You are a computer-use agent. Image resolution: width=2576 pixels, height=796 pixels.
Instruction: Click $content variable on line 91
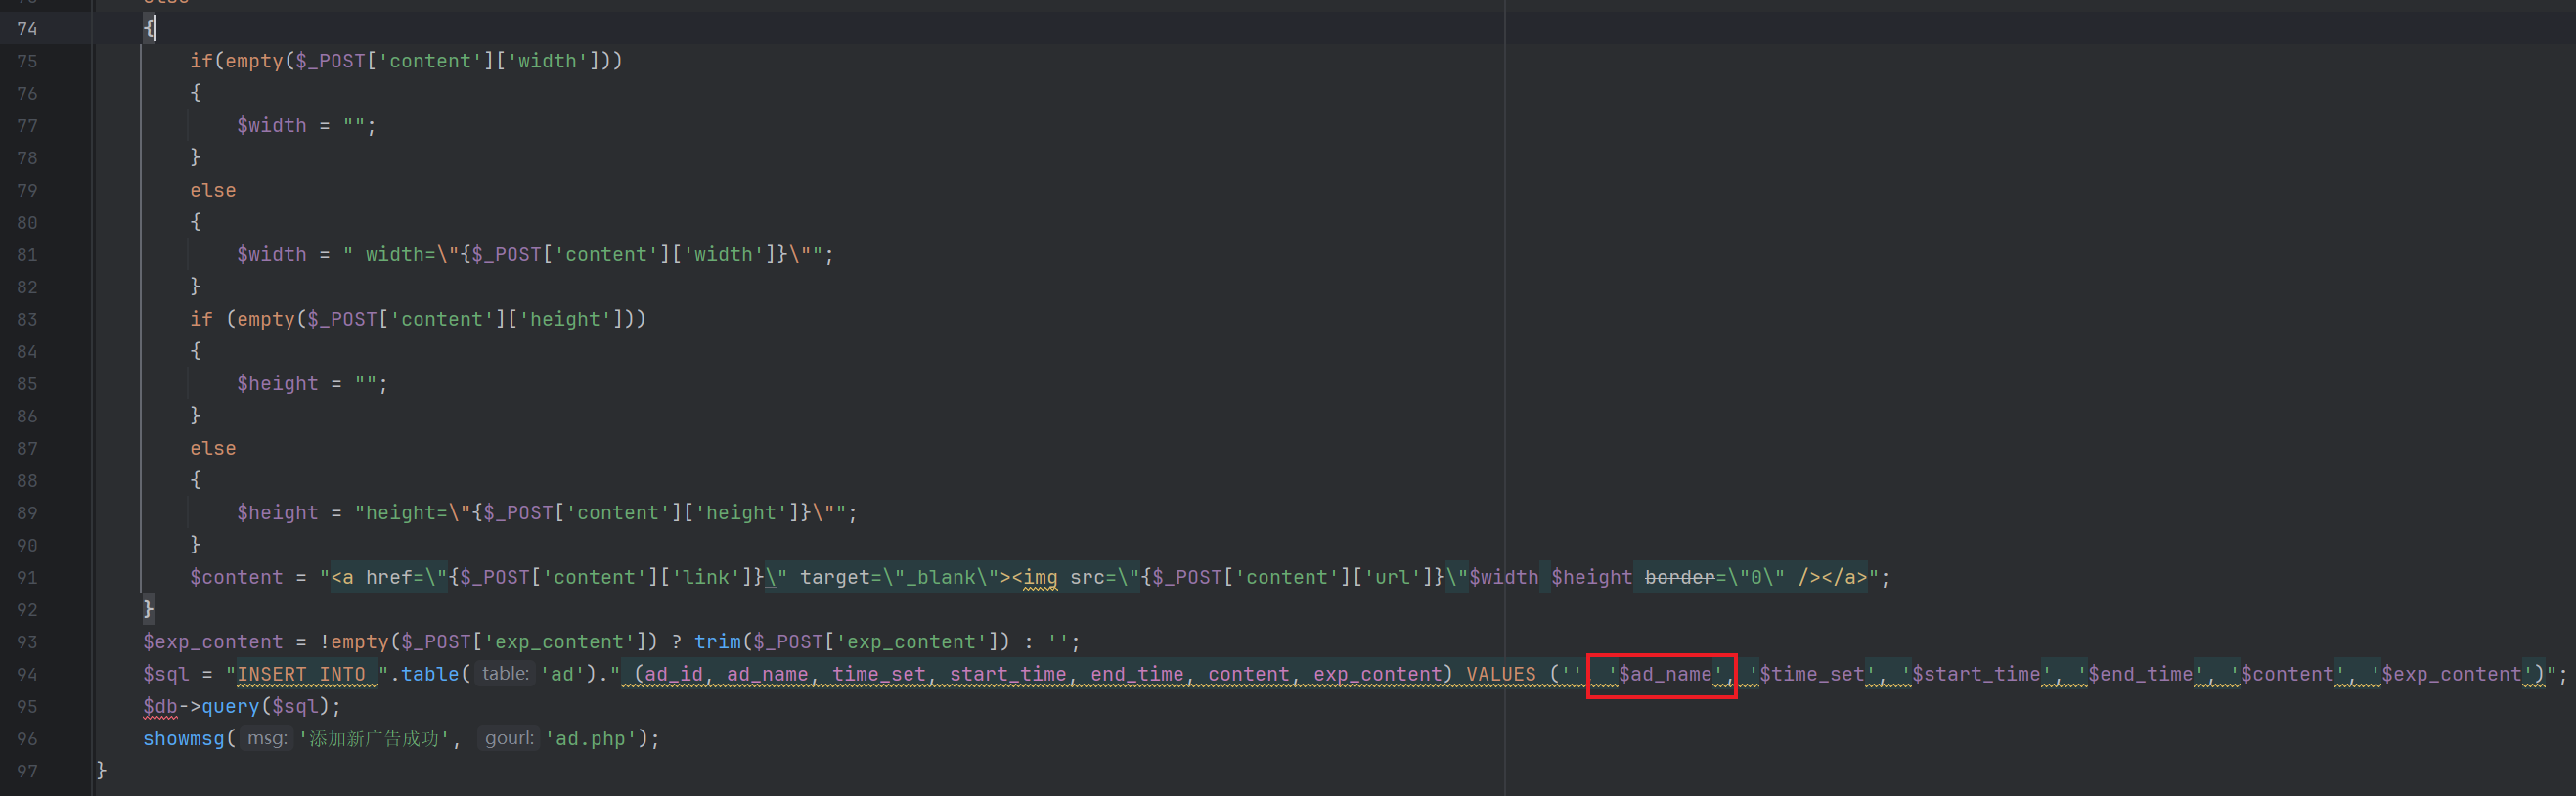[236, 578]
